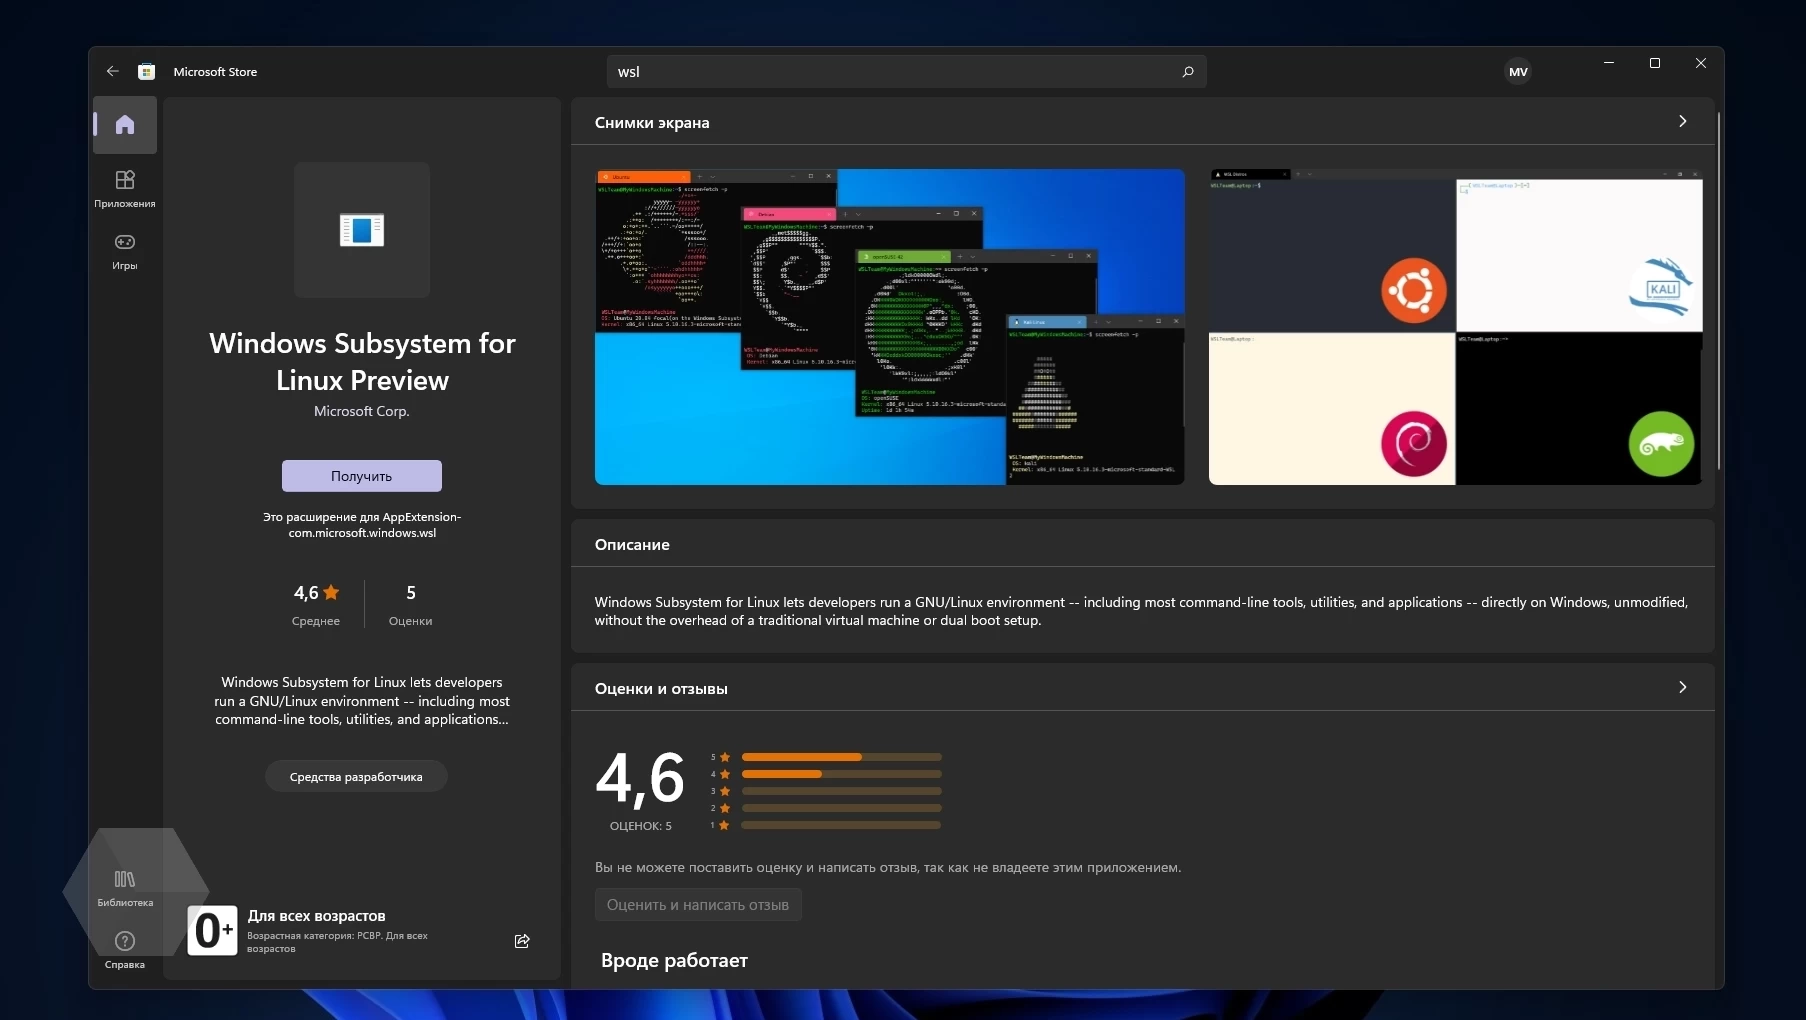The image size is (1806, 1020).
Task: Open Библиотека in sidebar
Action: point(125,887)
